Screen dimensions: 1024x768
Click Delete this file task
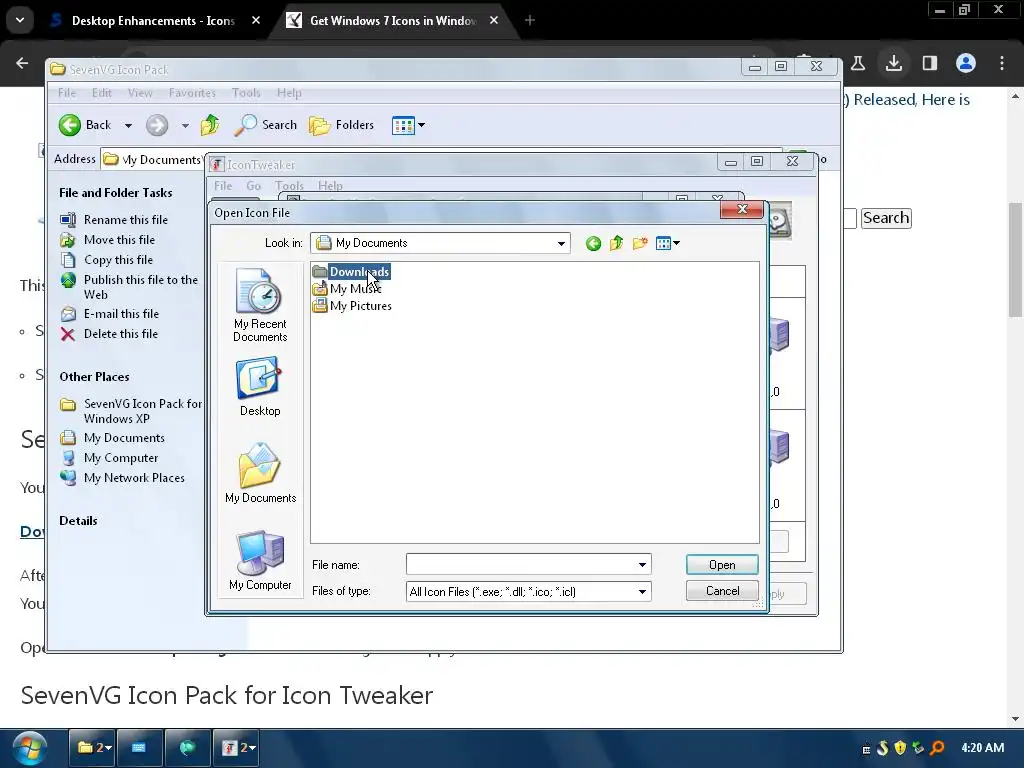pos(109,334)
